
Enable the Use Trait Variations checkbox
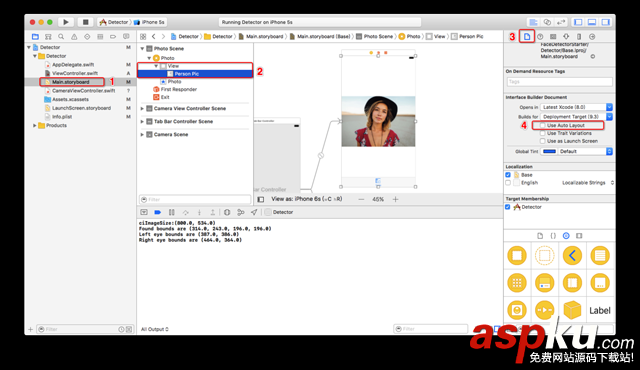click(542, 133)
